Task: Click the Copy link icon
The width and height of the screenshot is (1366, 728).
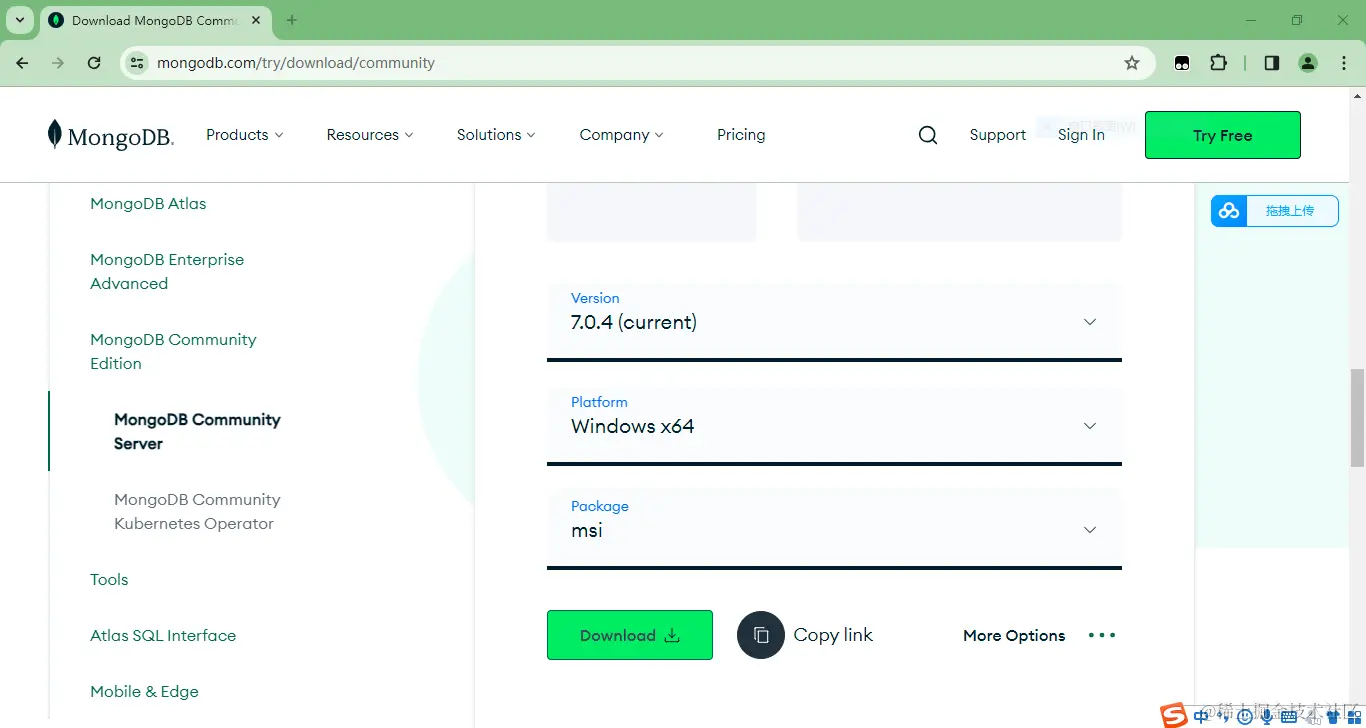Action: click(761, 635)
